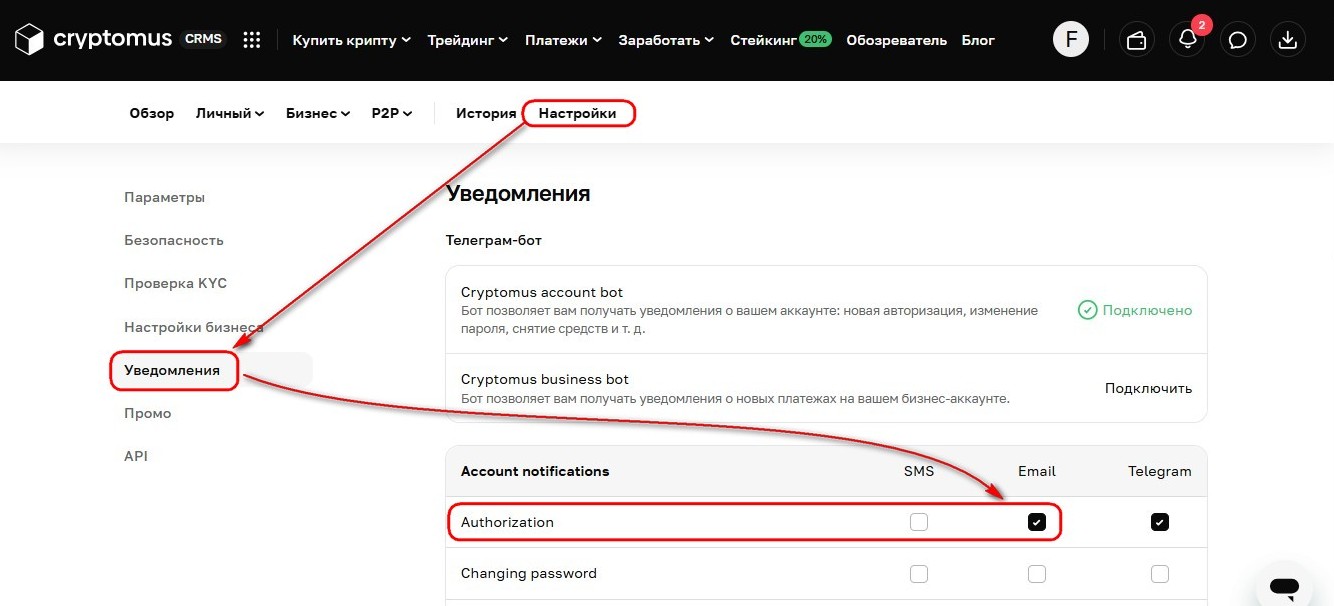Open the Блог link
Viewport: 1334px width, 606px height.
[x=978, y=40]
